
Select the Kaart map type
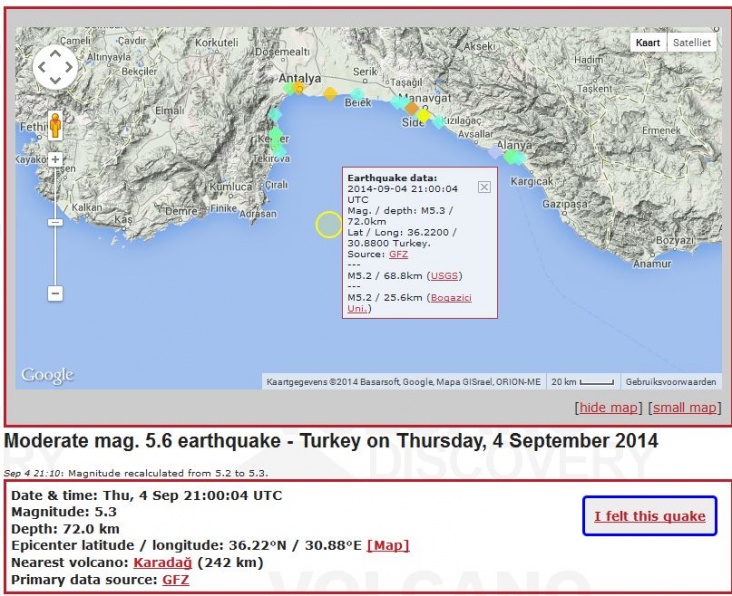(x=648, y=43)
